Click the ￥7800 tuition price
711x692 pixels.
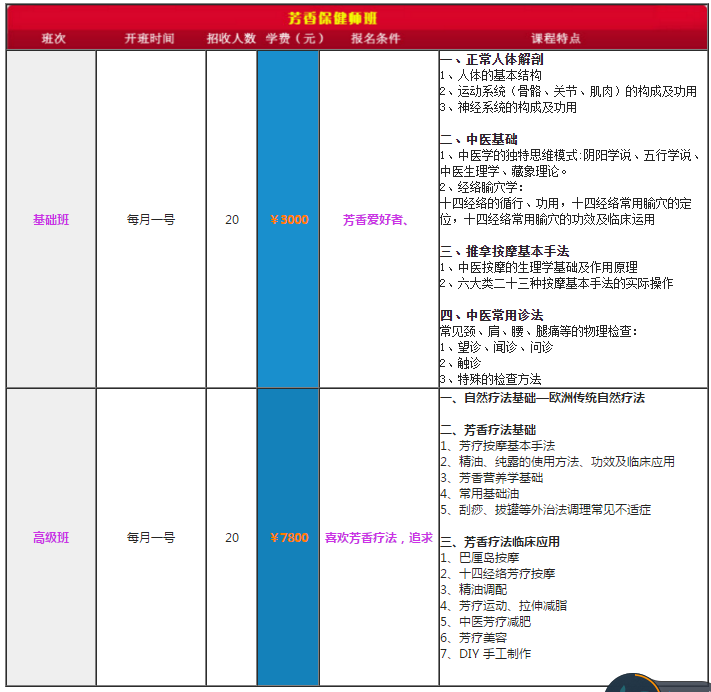(x=289, y=538)
